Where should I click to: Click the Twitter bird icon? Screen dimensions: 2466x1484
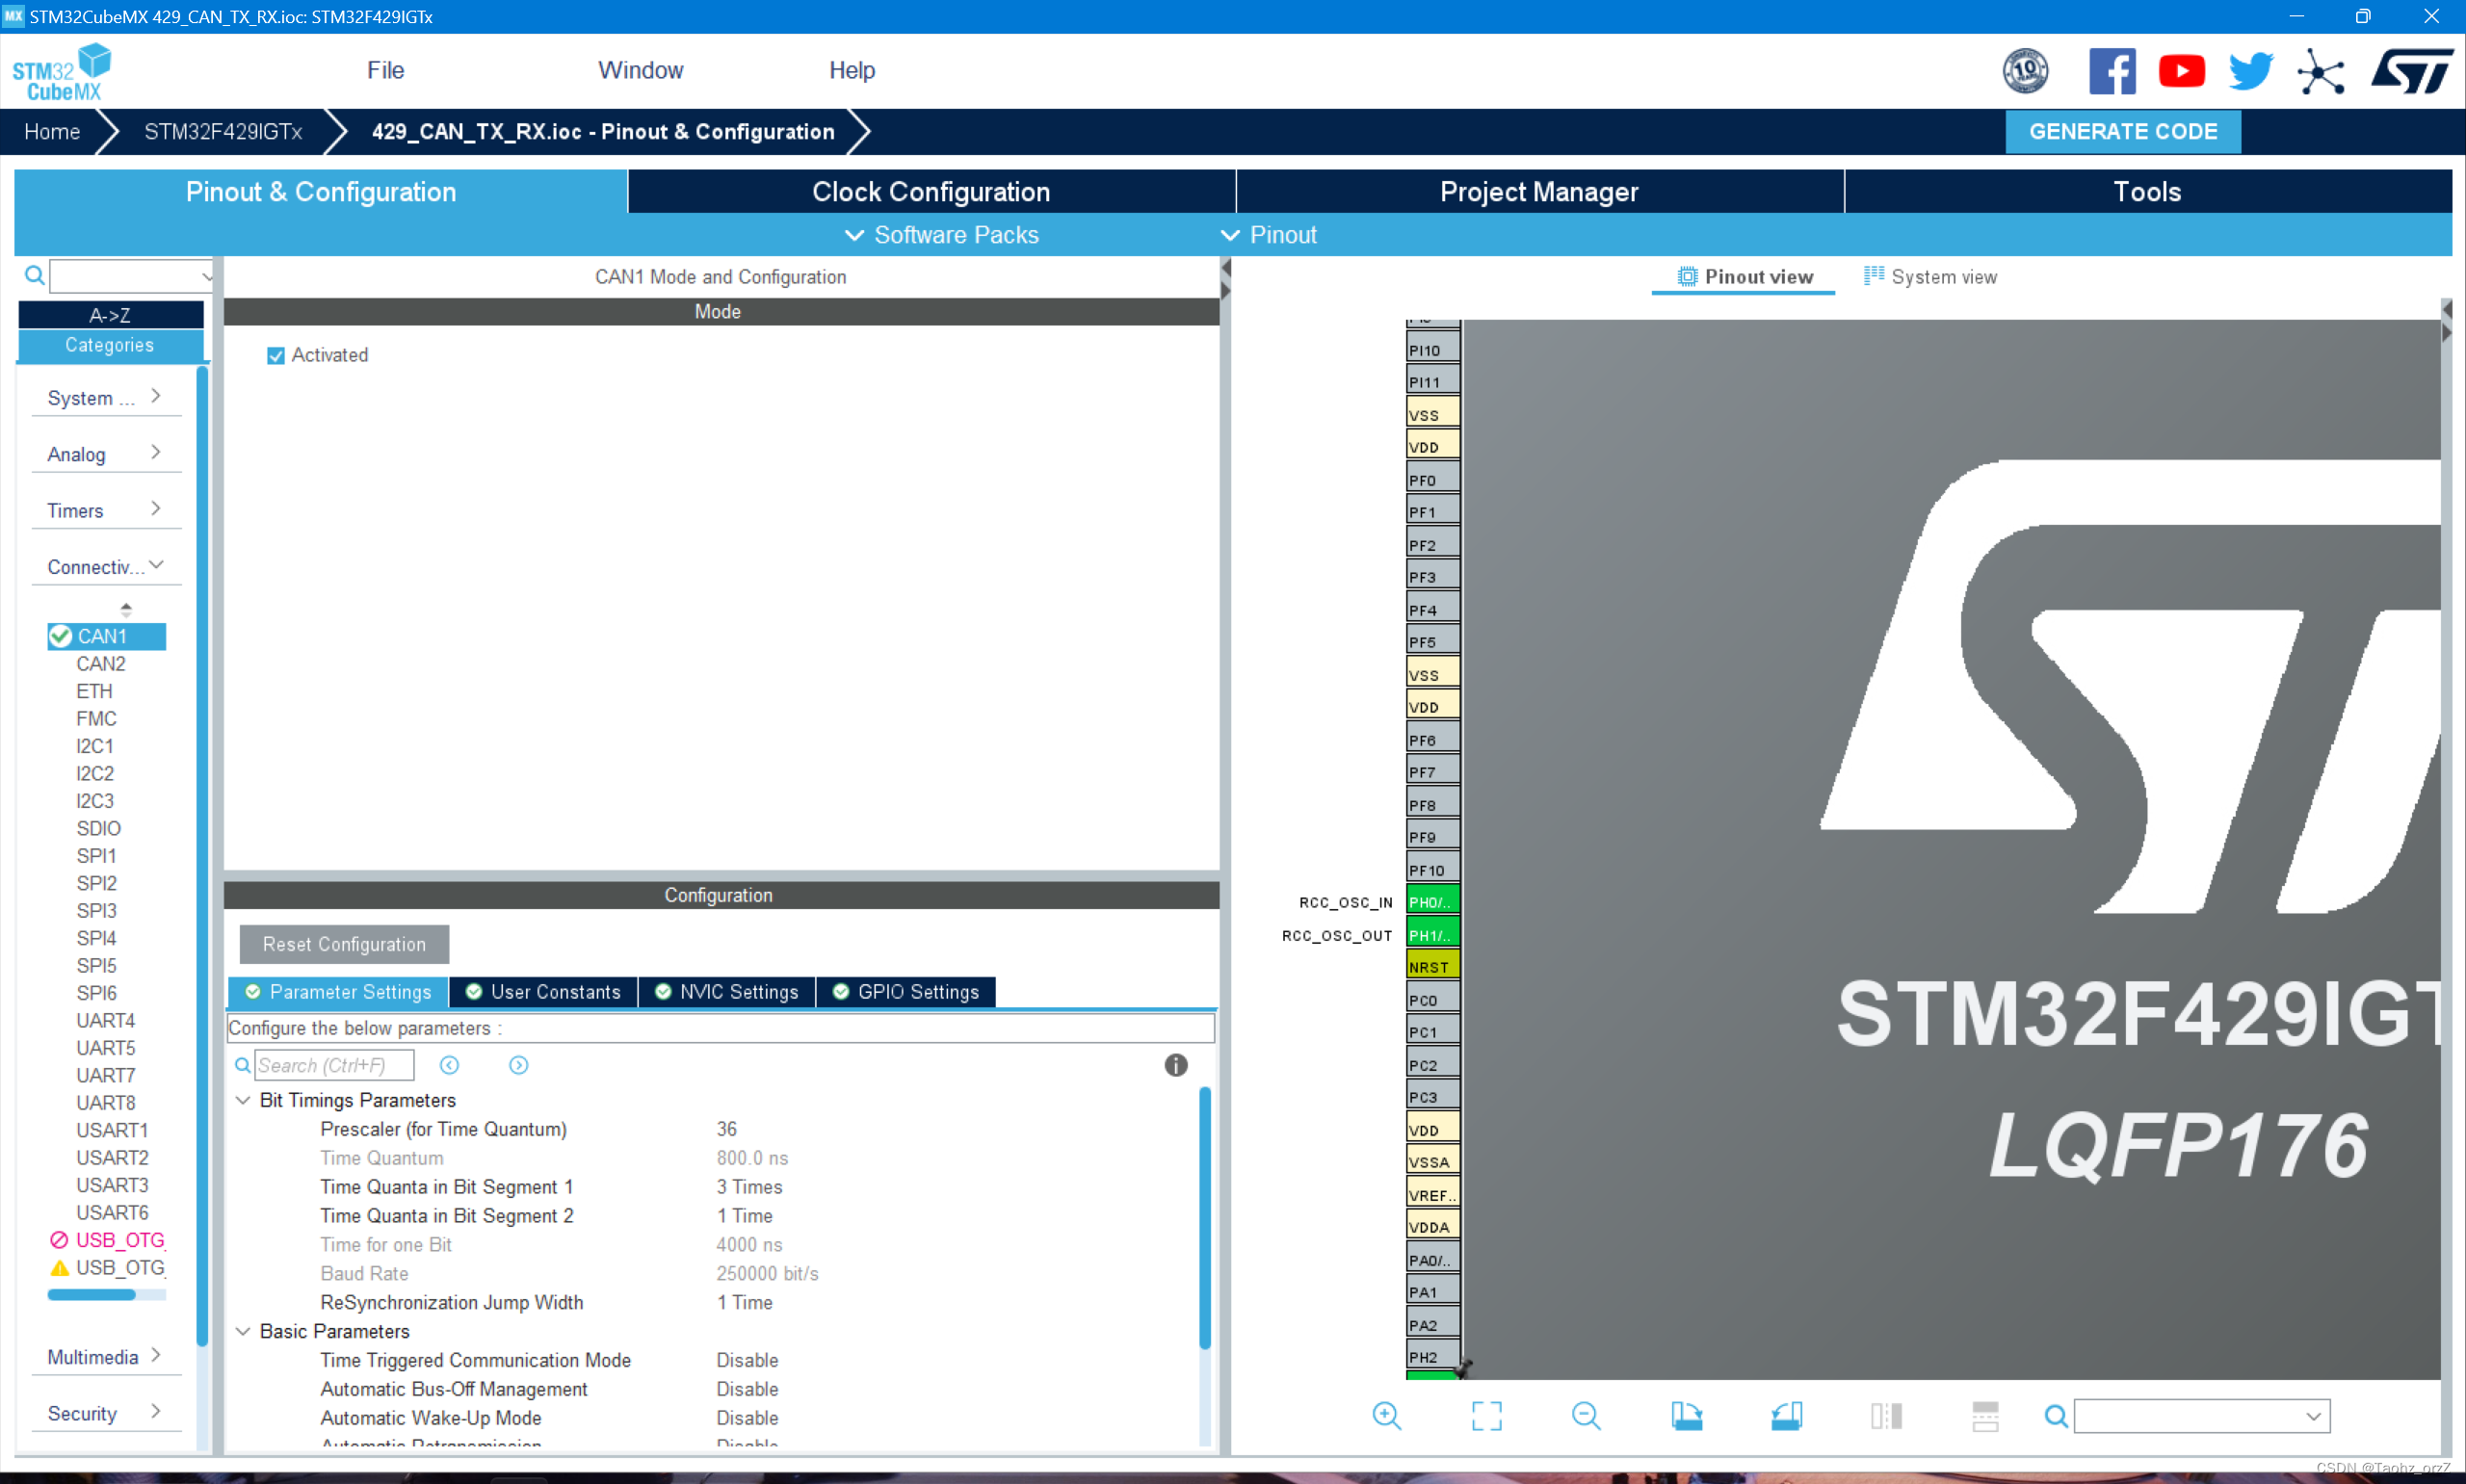point(2250,71)
